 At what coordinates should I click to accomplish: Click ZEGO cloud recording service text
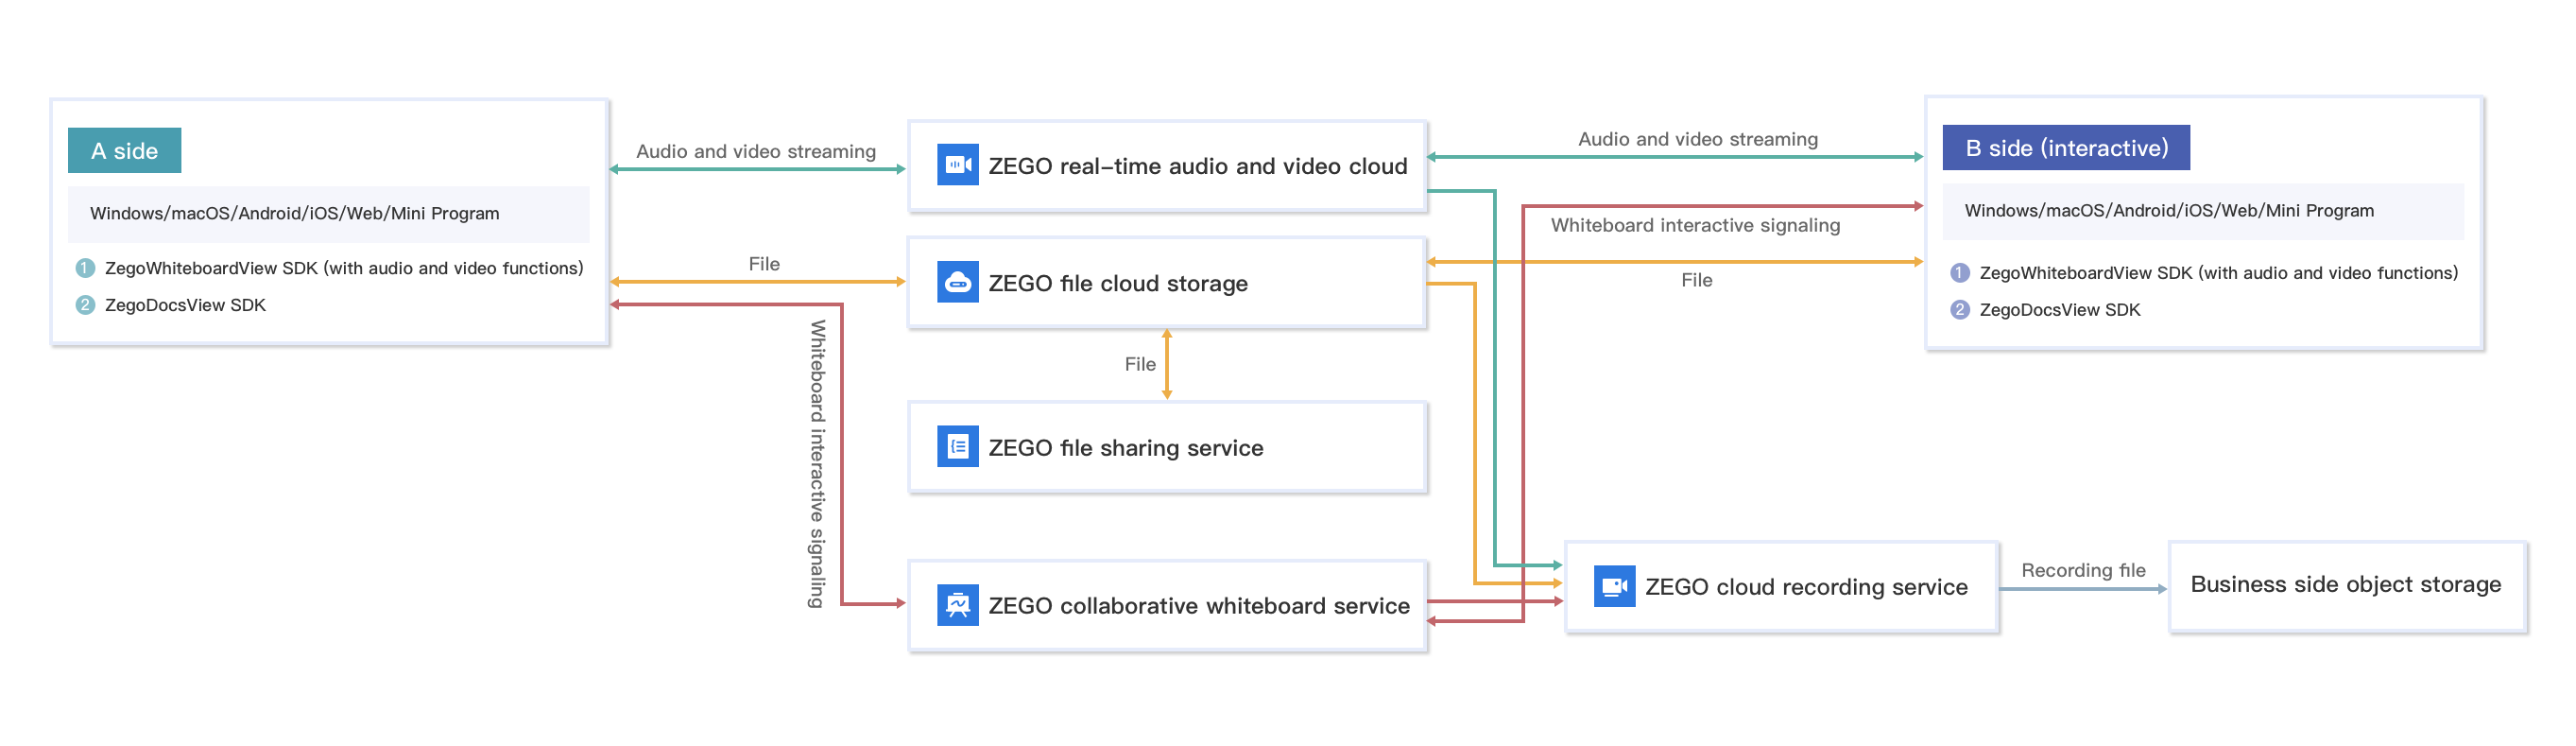1805,587
